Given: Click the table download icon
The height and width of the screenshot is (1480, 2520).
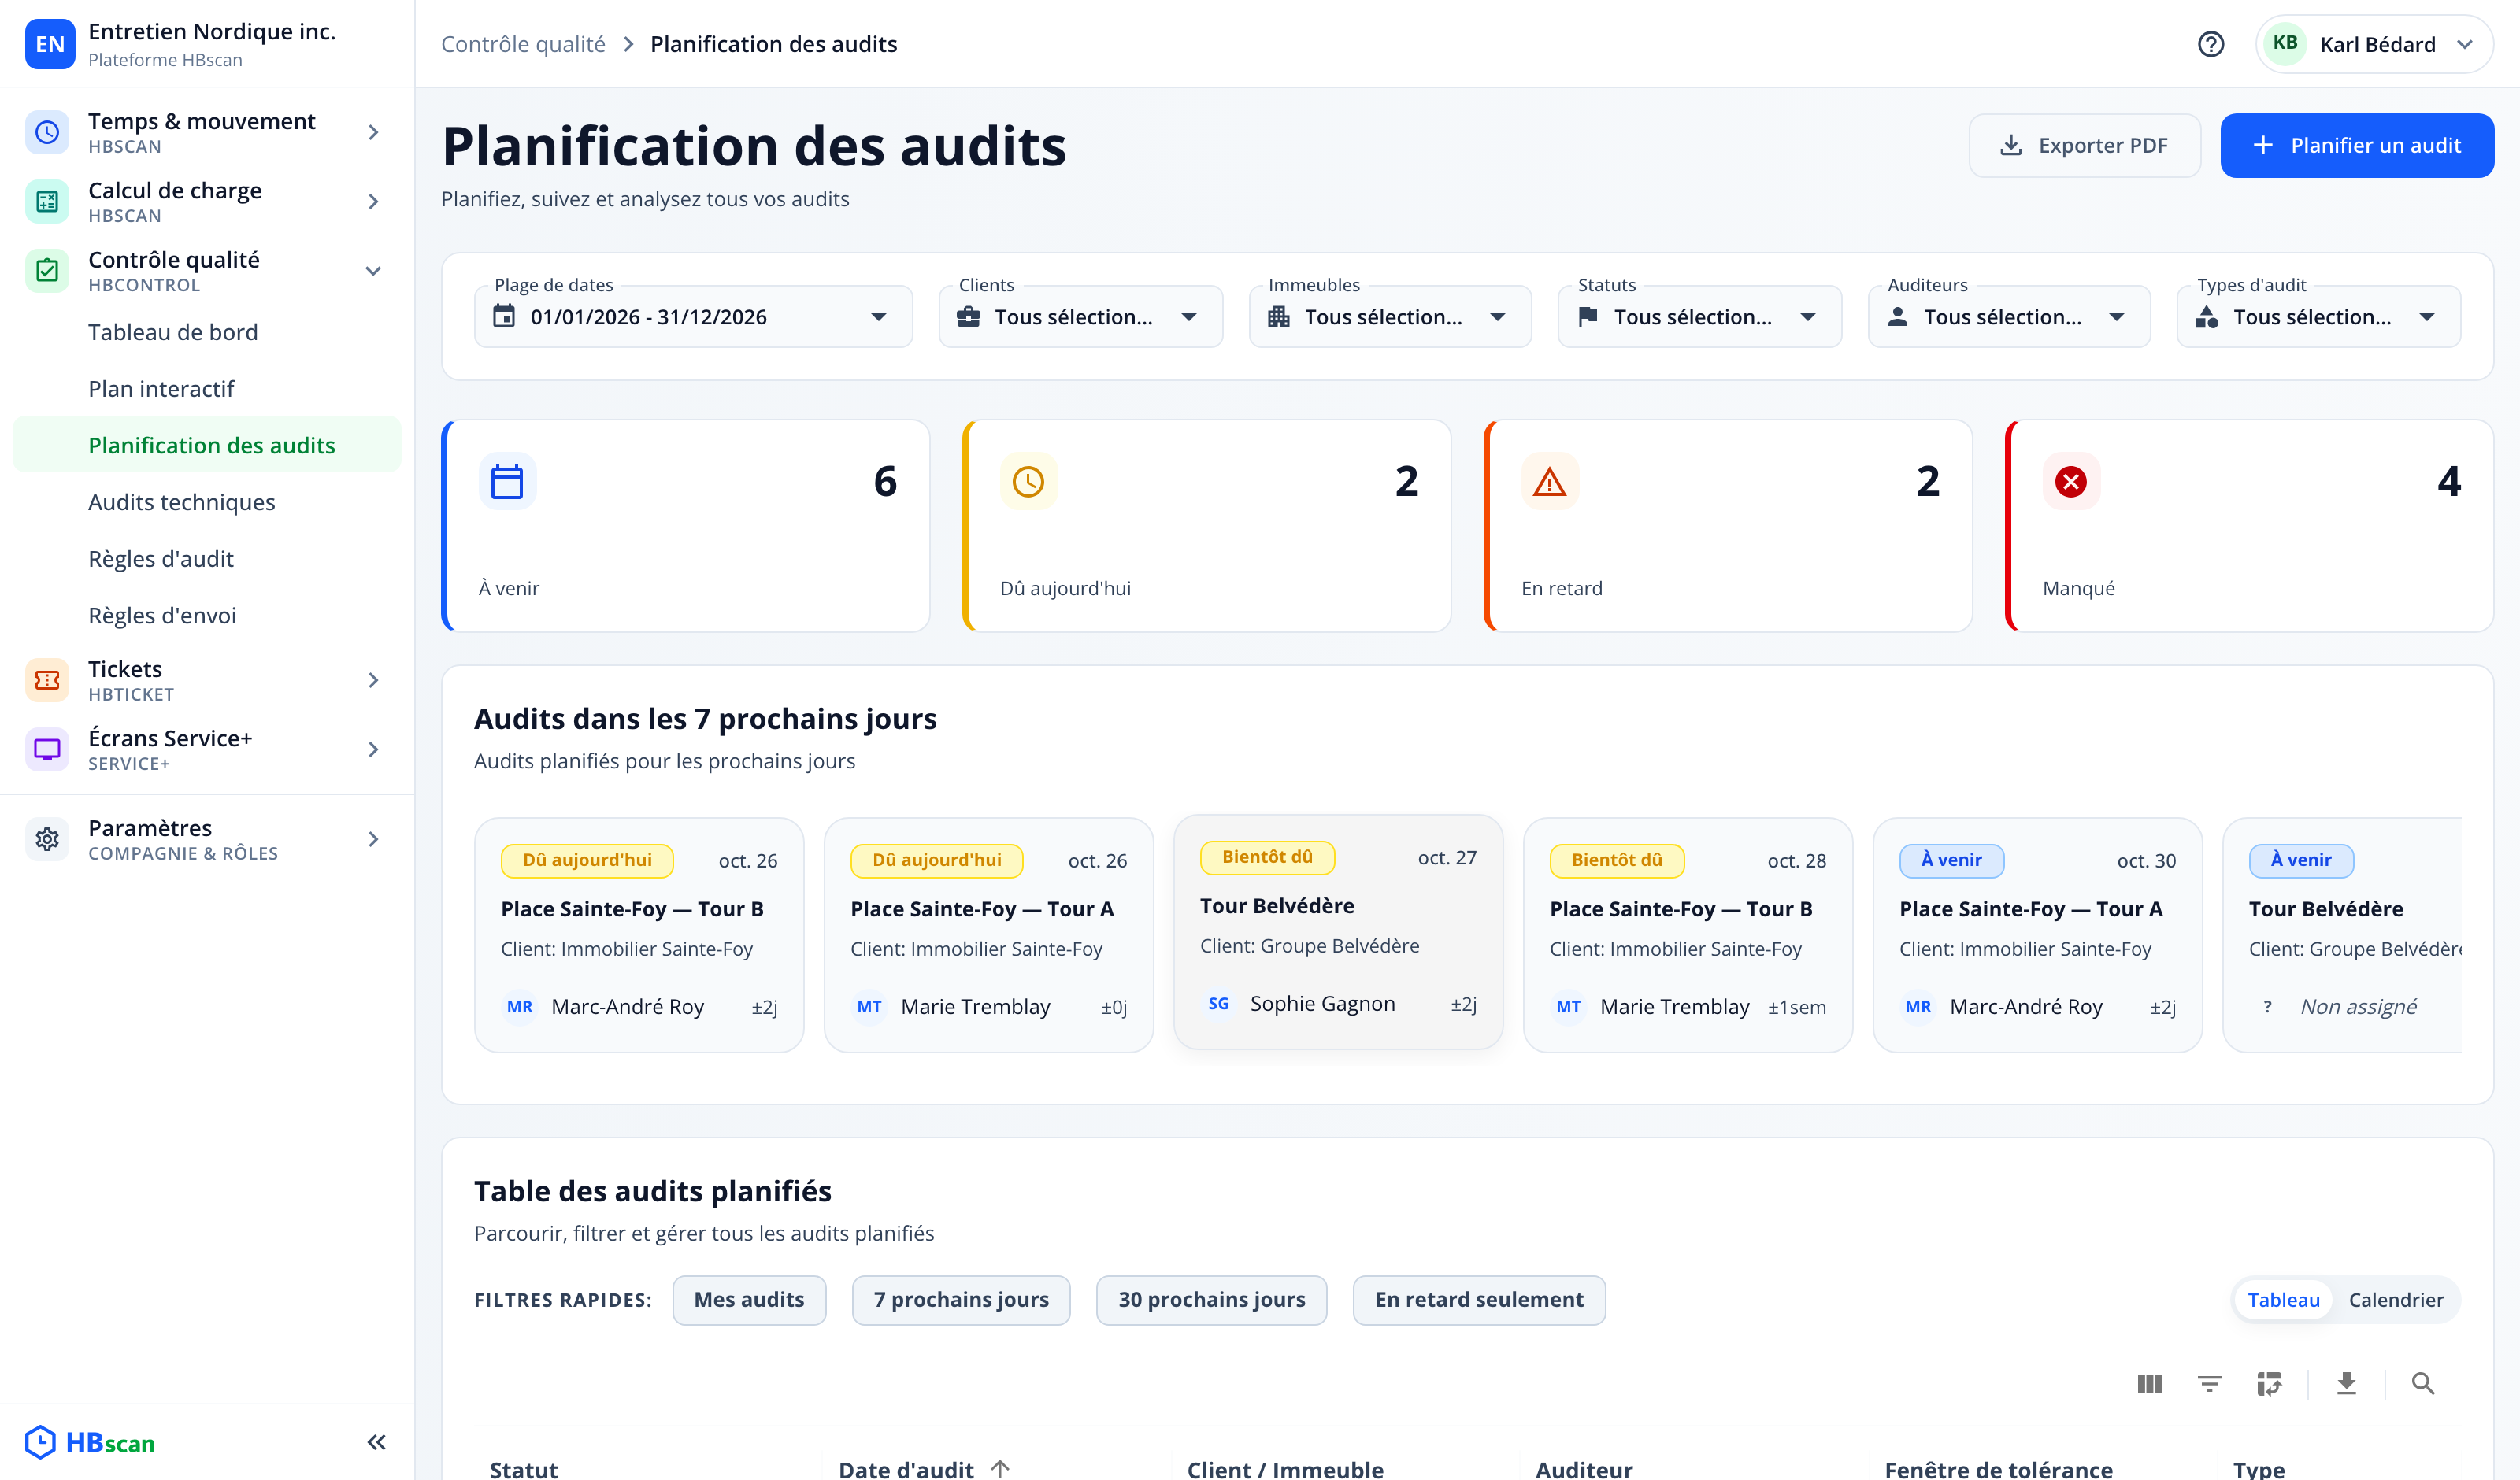Looking at the screenshot, I should click(x=2346, y=1383).
